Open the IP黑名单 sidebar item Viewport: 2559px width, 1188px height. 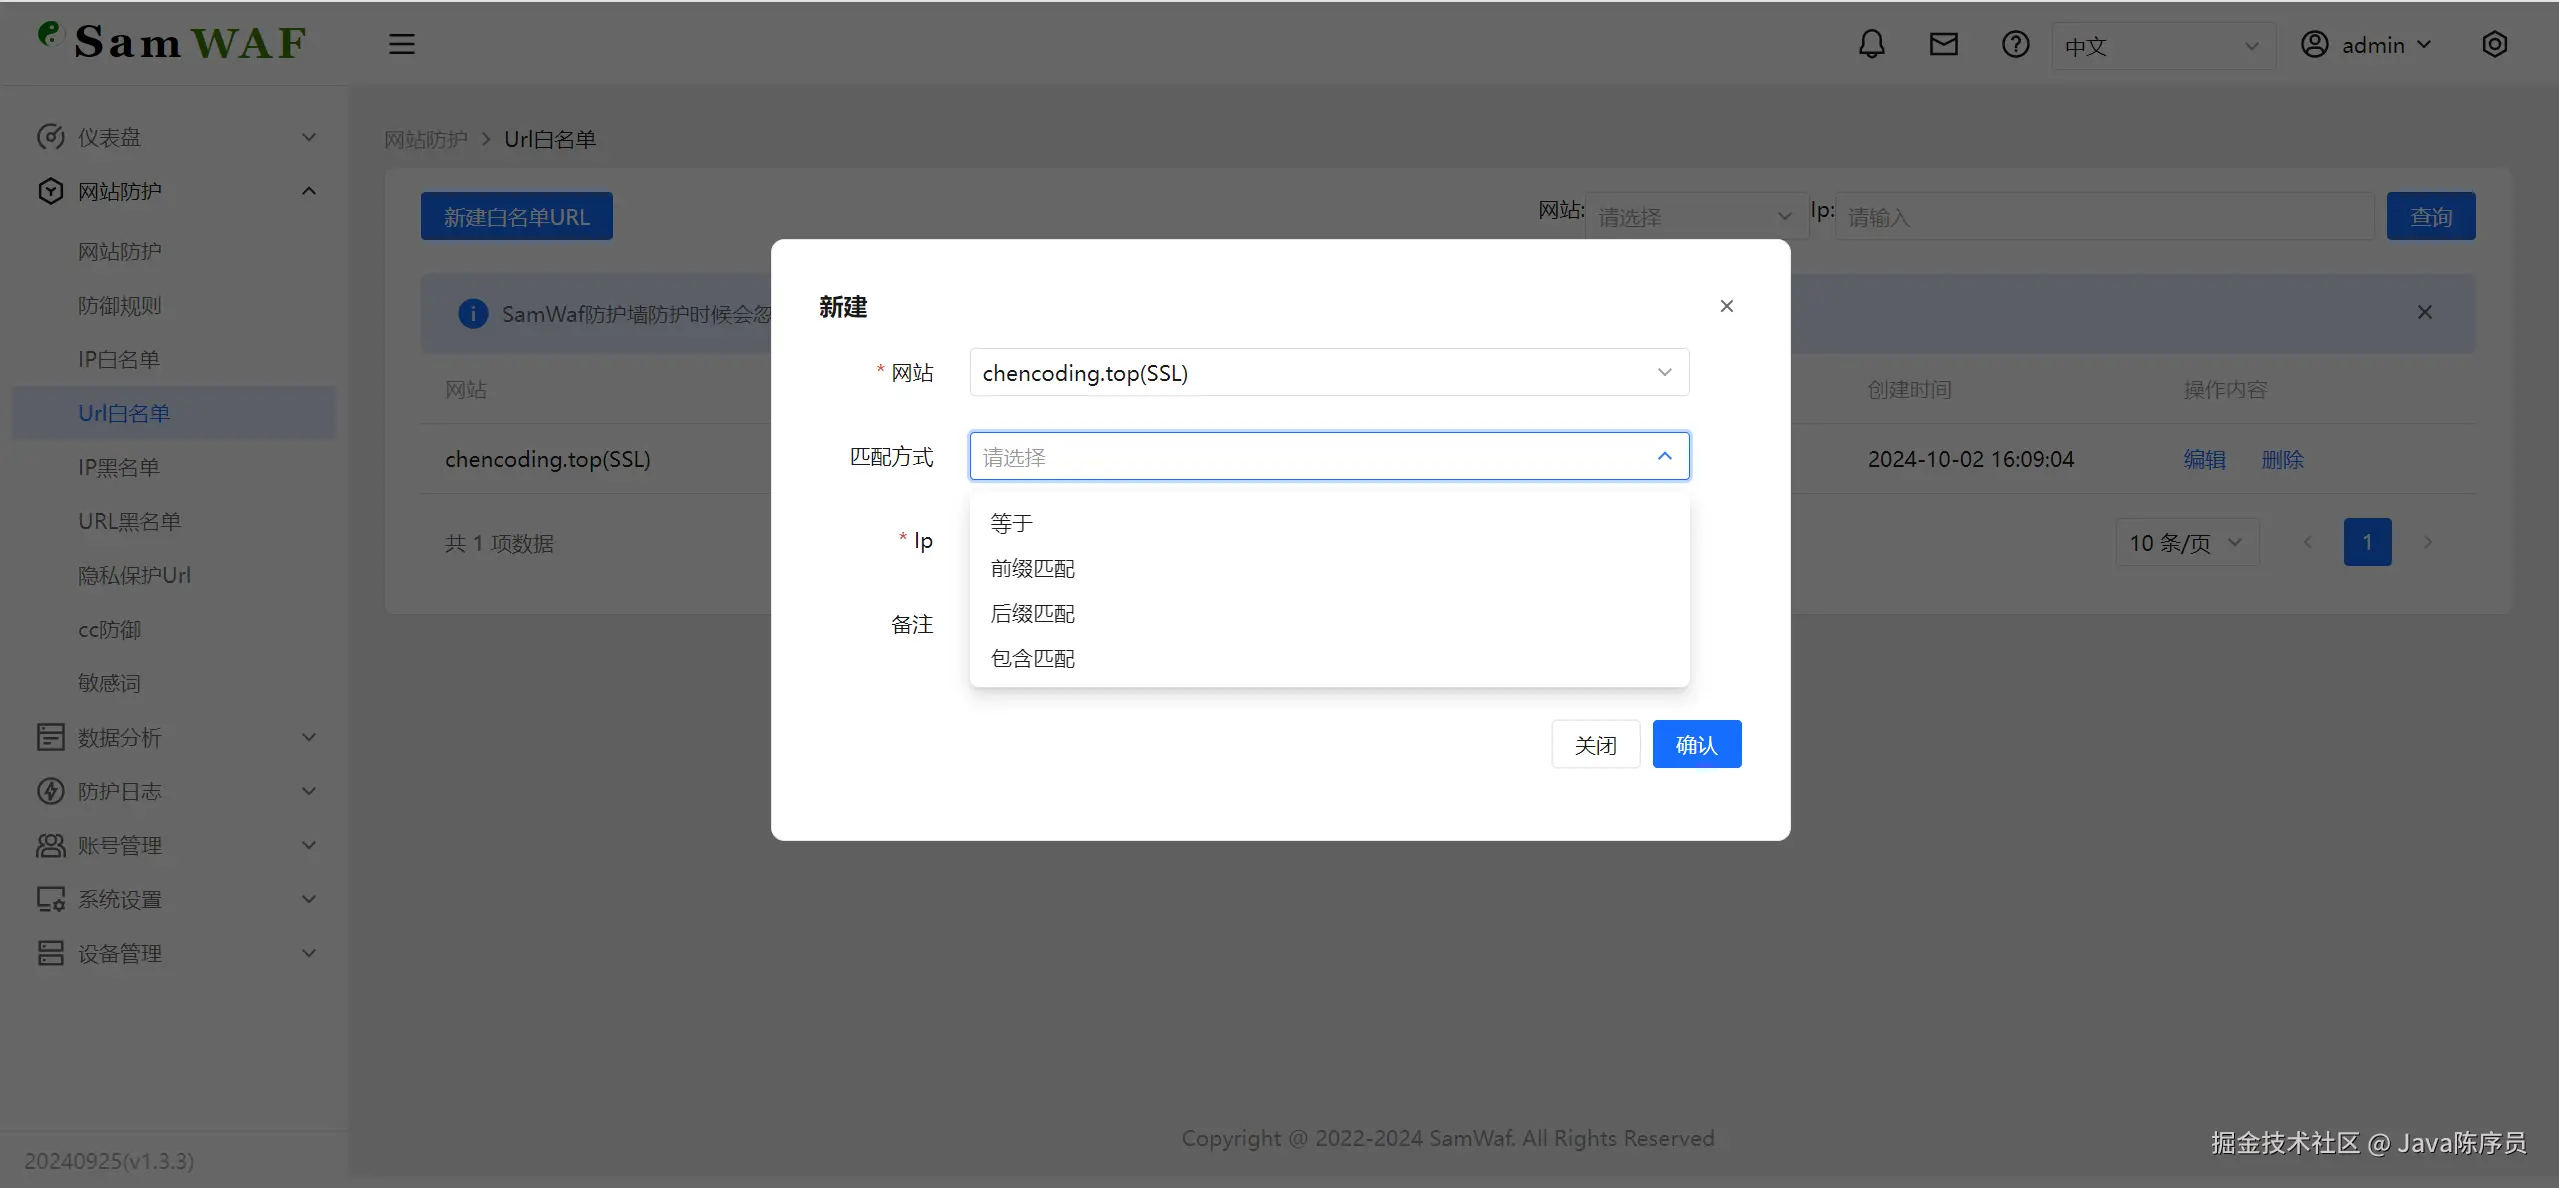(x=119, y=467)
